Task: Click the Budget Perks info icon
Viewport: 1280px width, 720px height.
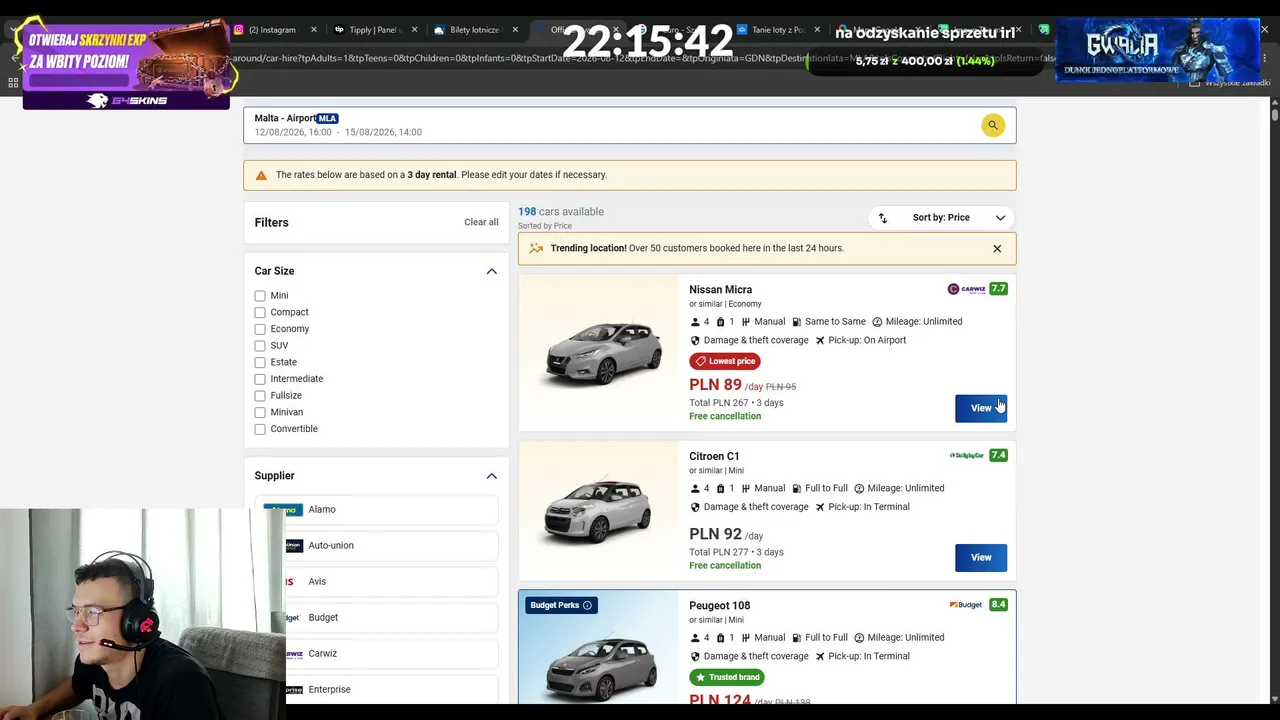Action: point(587,605)
